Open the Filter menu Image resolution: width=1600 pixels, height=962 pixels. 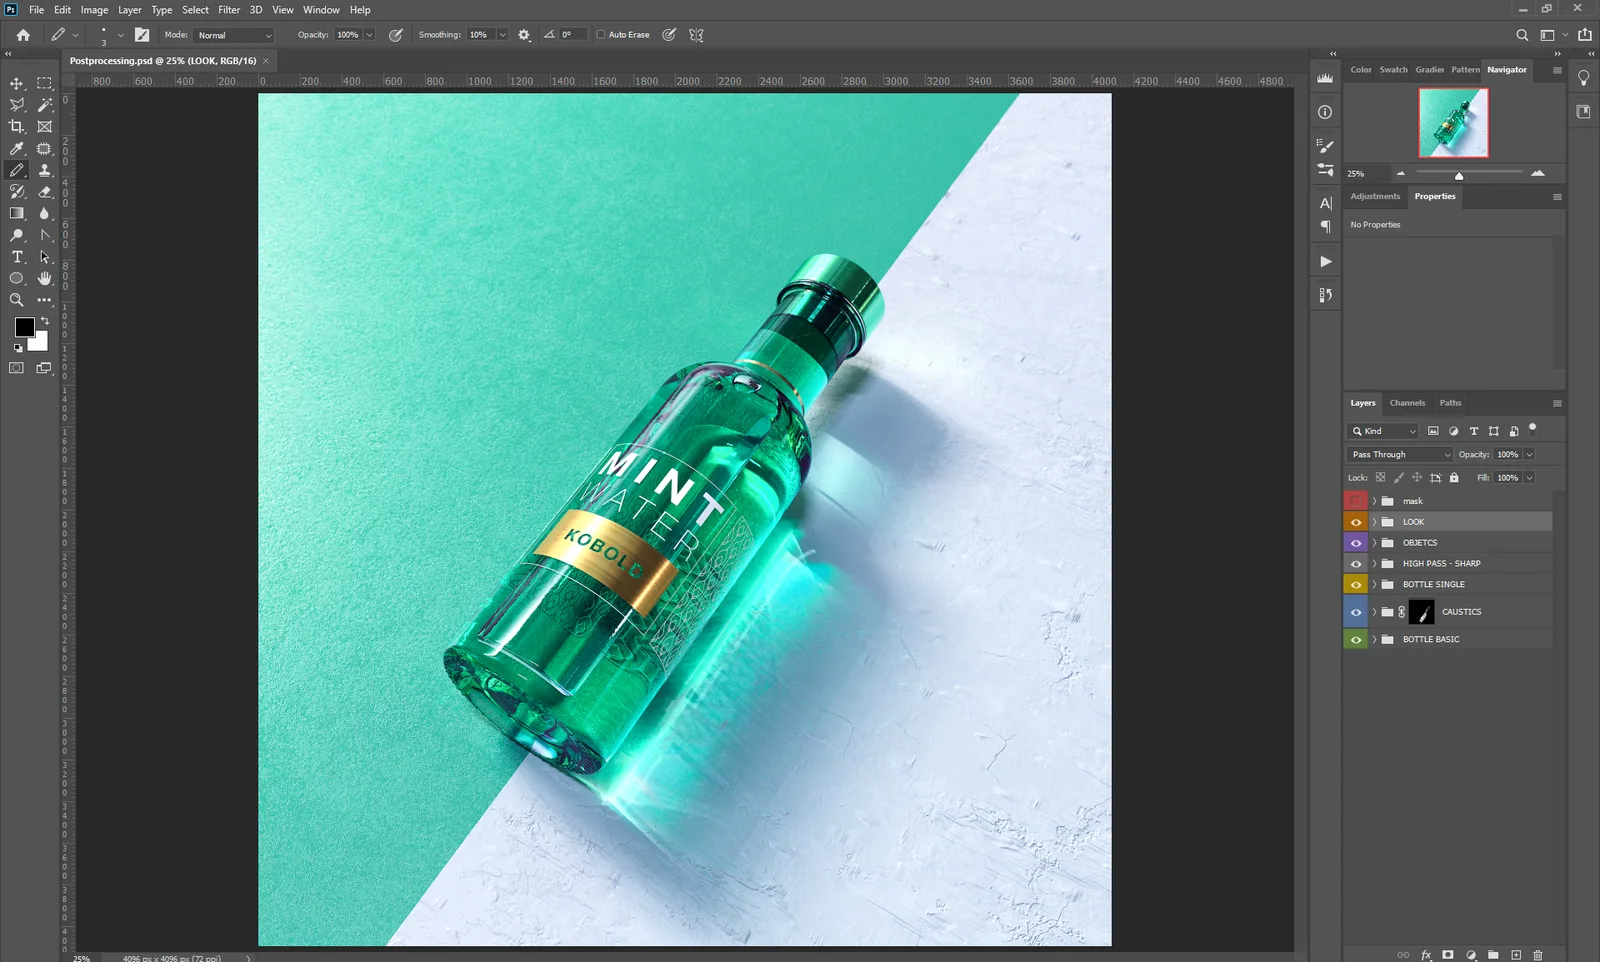(229, 9)
